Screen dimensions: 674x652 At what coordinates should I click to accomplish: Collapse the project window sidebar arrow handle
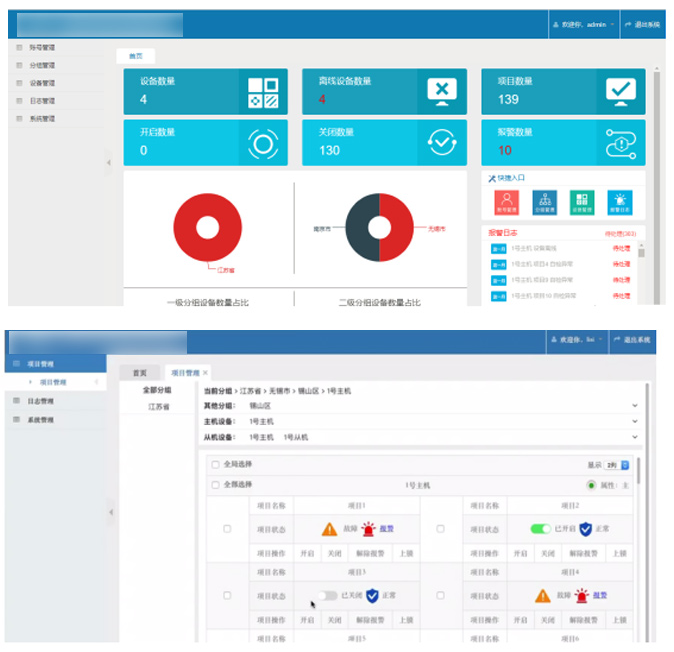(111, 512)
